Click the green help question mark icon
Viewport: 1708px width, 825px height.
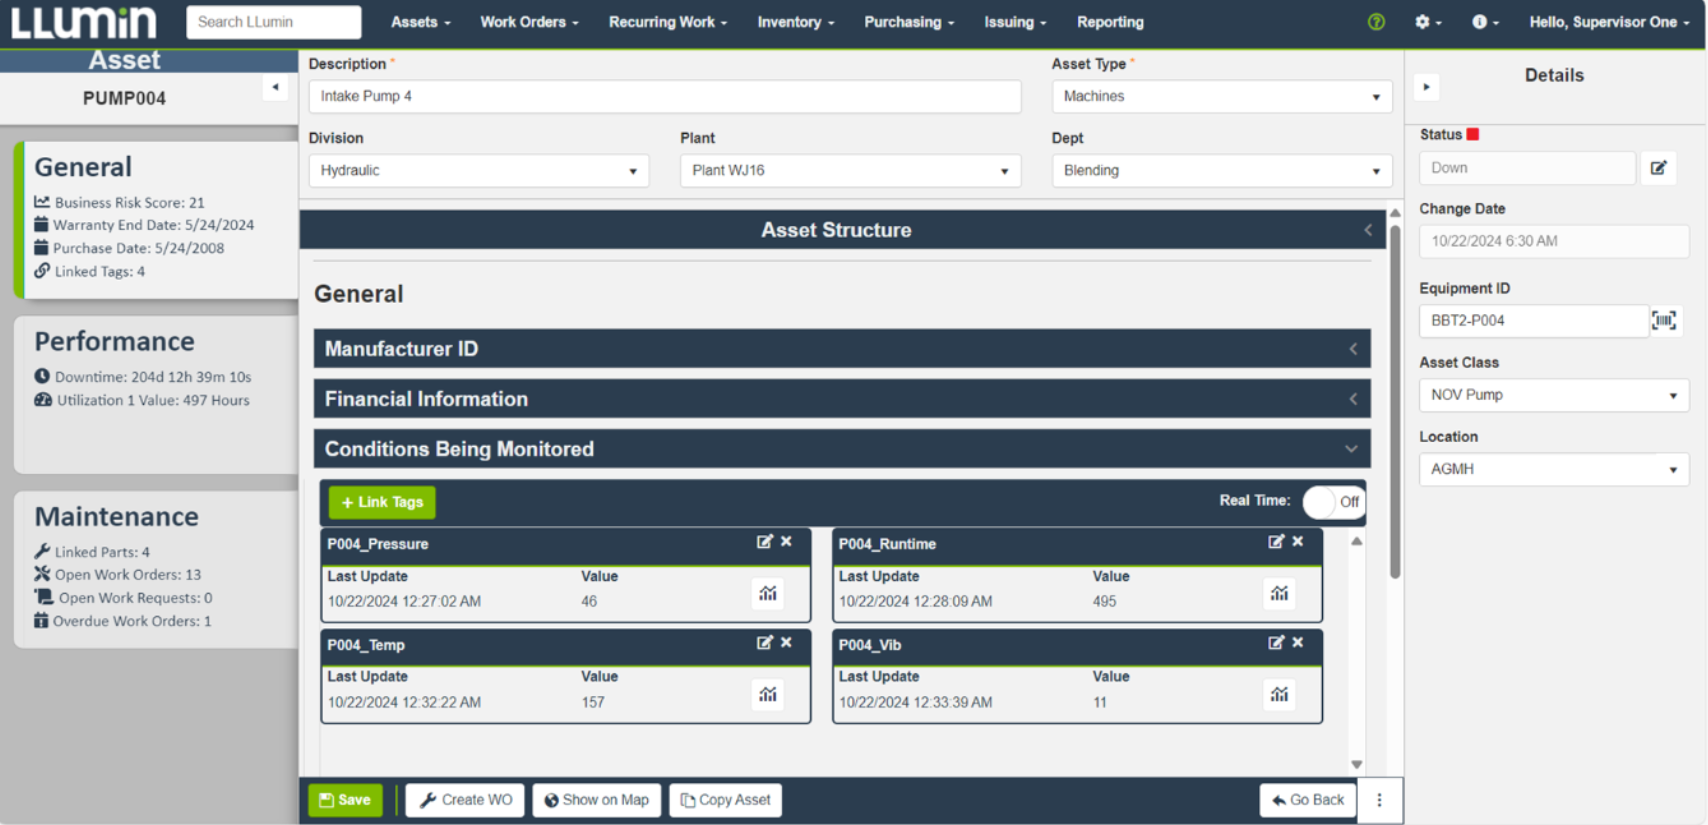pyautogui.click(x=1376, y=22)
